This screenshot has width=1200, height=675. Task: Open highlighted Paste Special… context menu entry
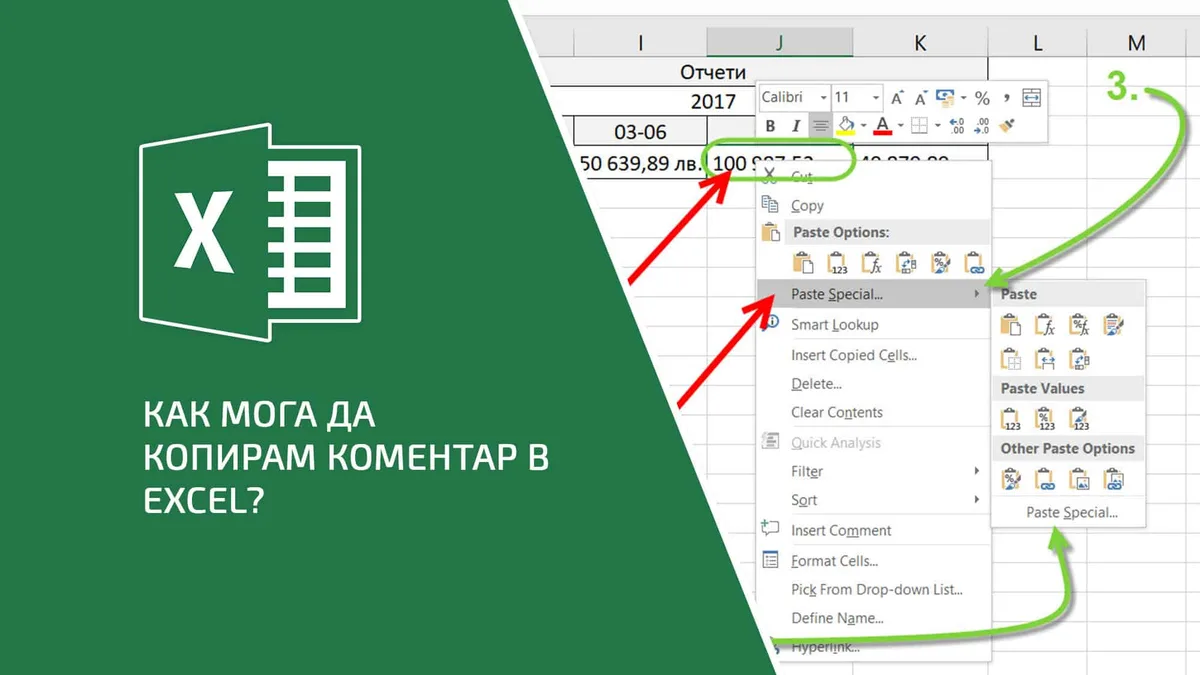[873, 294]
